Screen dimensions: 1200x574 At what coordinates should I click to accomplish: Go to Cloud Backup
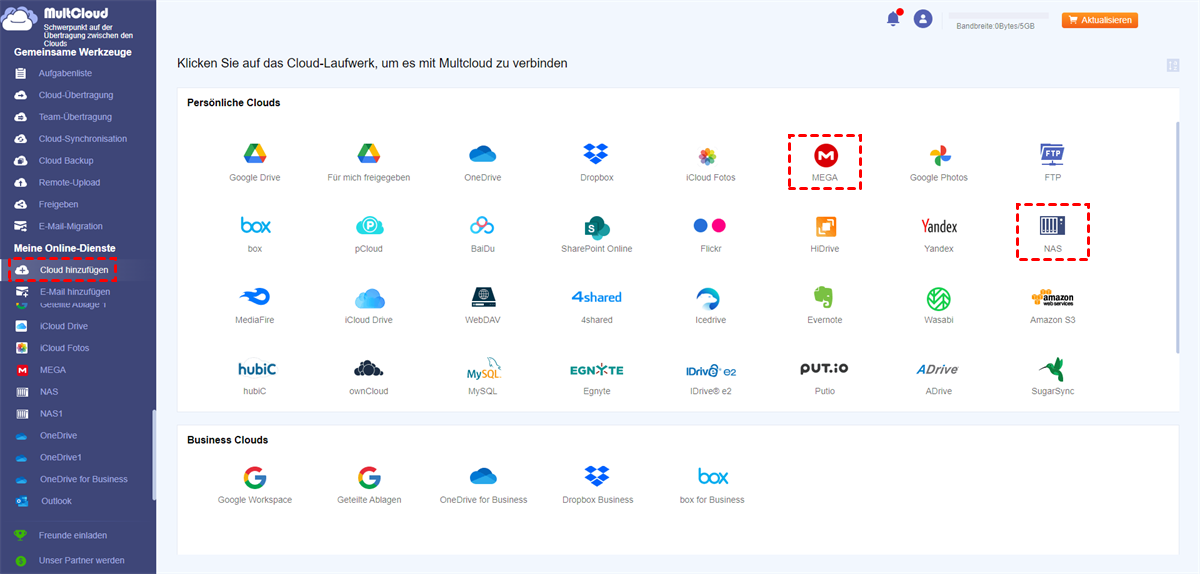tap(64, 161)
